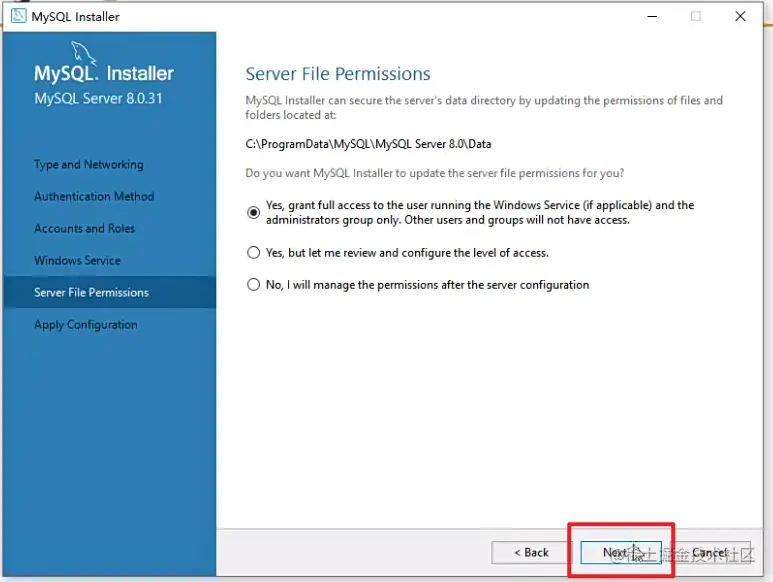Viewport: 773px width, 582px height.
Task: Select 'No, I will manage permissions' option
Action: point(253,285)
